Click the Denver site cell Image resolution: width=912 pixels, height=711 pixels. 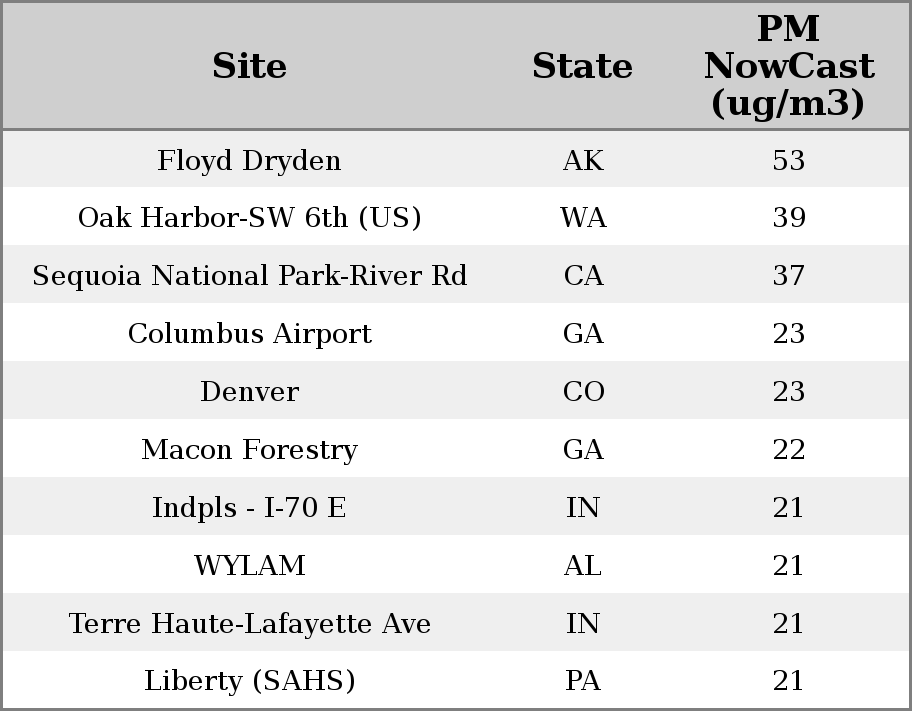tap(249, 391)
